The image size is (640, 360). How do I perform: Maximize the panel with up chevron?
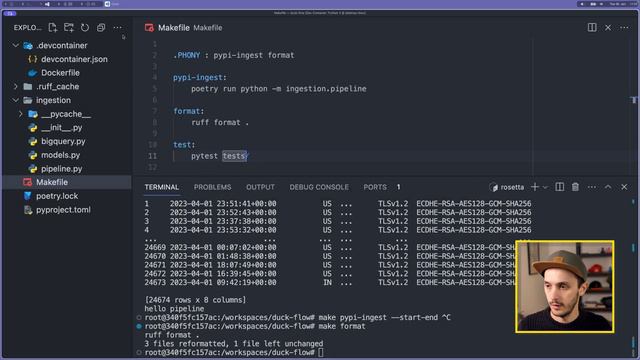tap(608, 187)
